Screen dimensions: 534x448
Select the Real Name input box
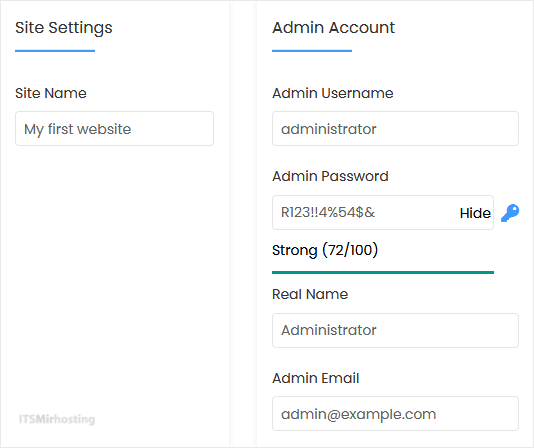click(x=395, y=330)
